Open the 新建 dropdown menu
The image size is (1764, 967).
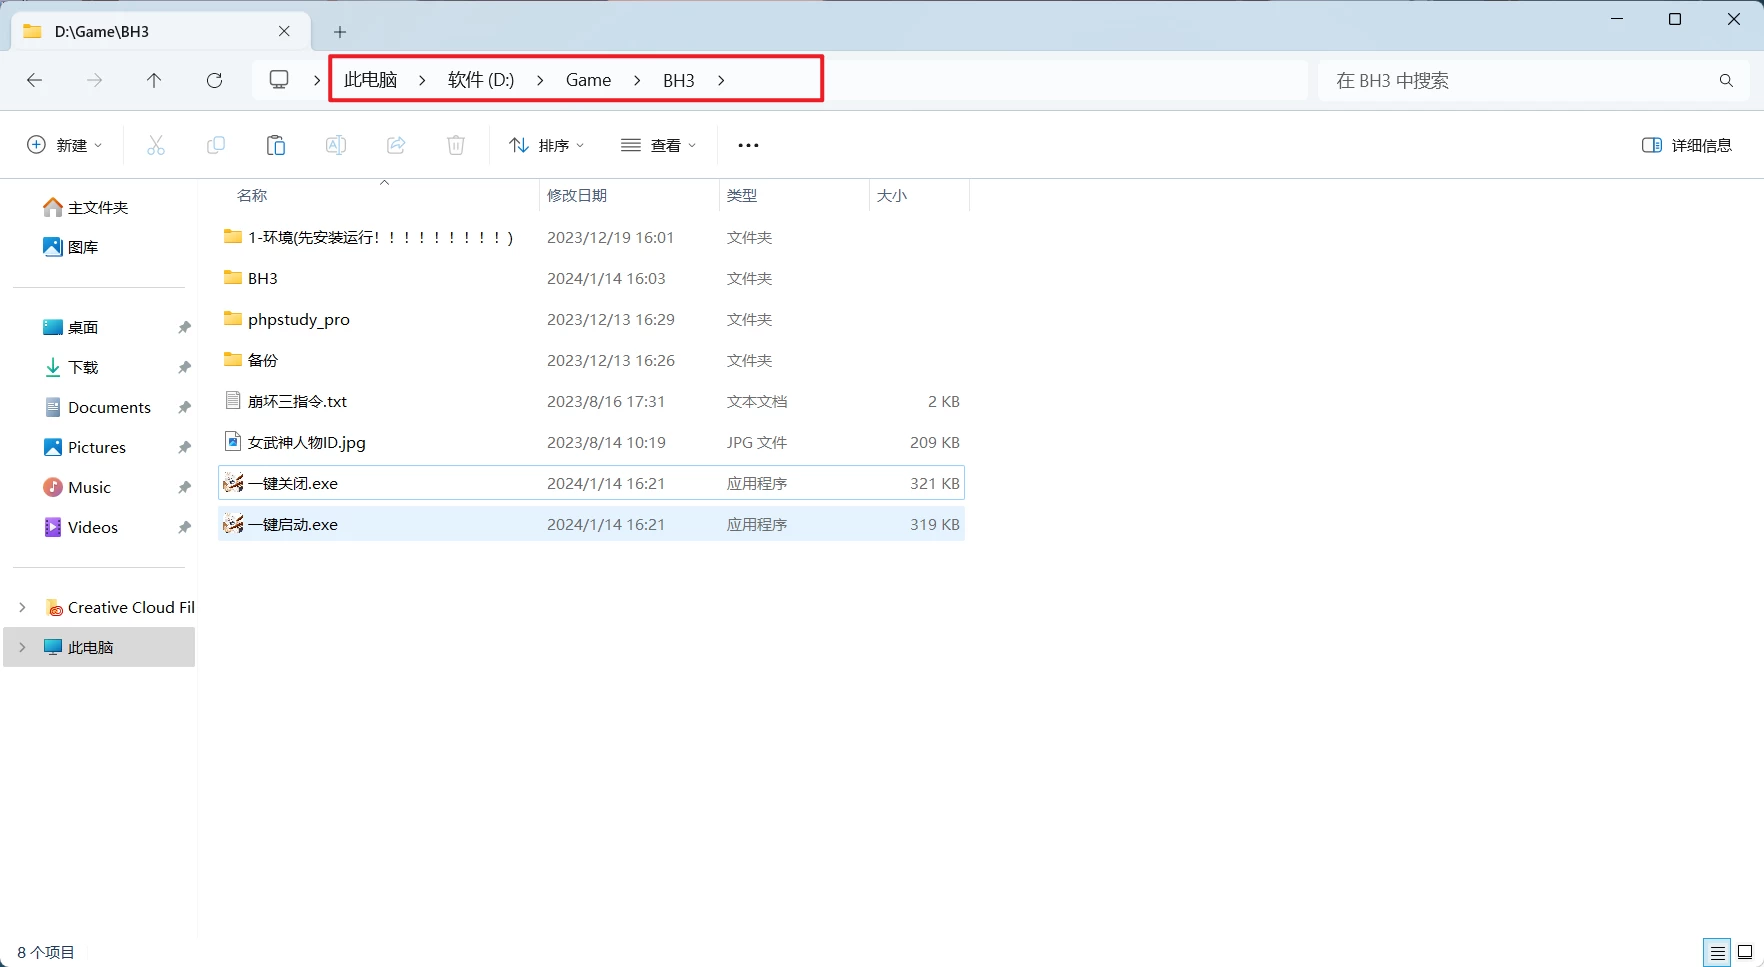coord(64,145)
